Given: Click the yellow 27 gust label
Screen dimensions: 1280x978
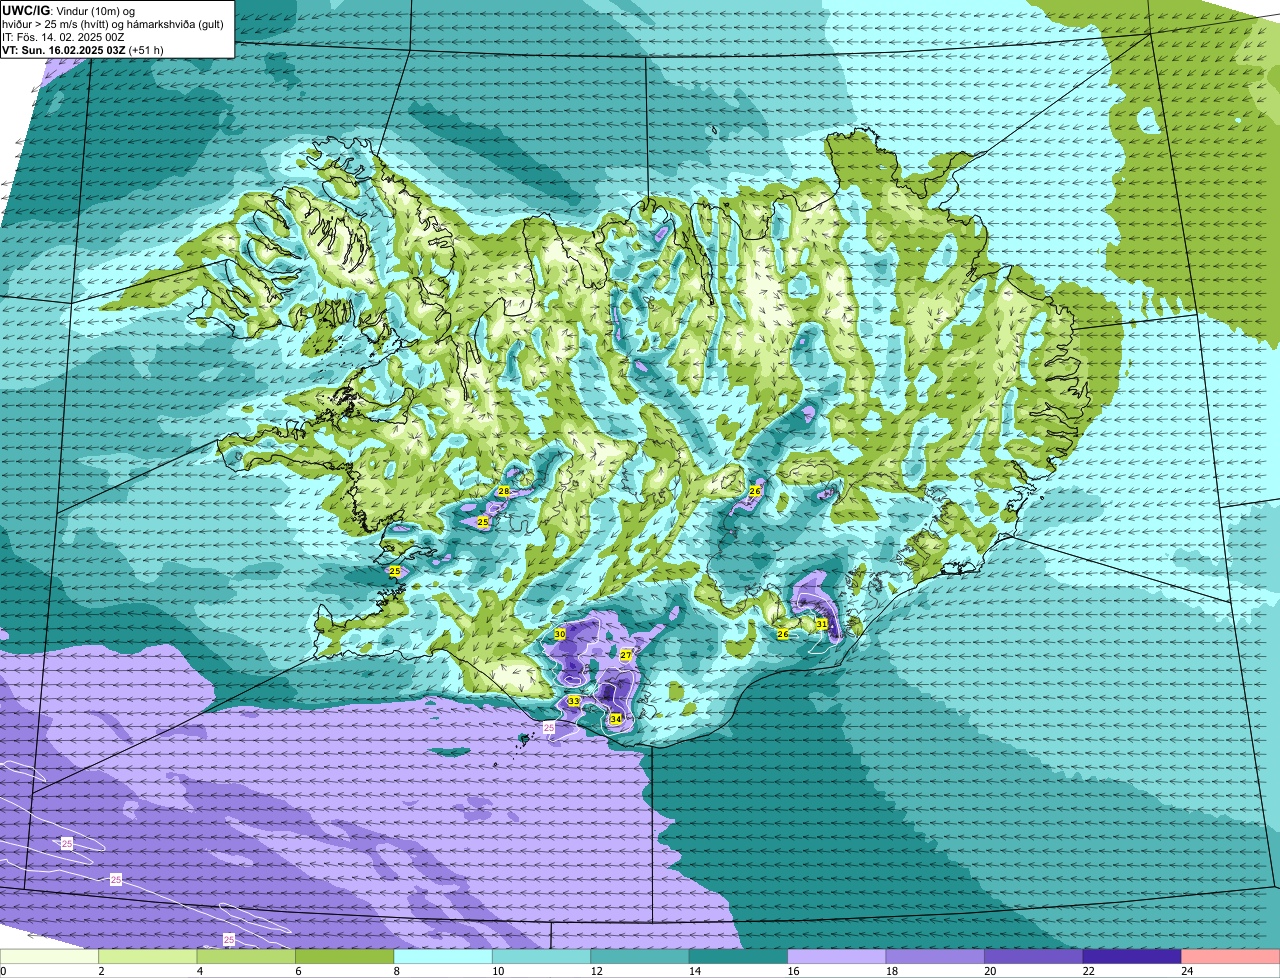Looking at the screenshot, I should (x=626, y=655).
